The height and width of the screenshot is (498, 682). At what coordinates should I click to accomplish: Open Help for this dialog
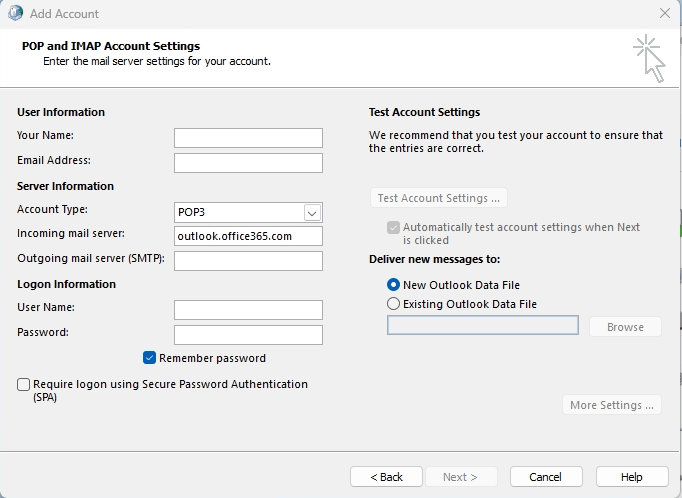pyautogui.click(x=632, y=477)
